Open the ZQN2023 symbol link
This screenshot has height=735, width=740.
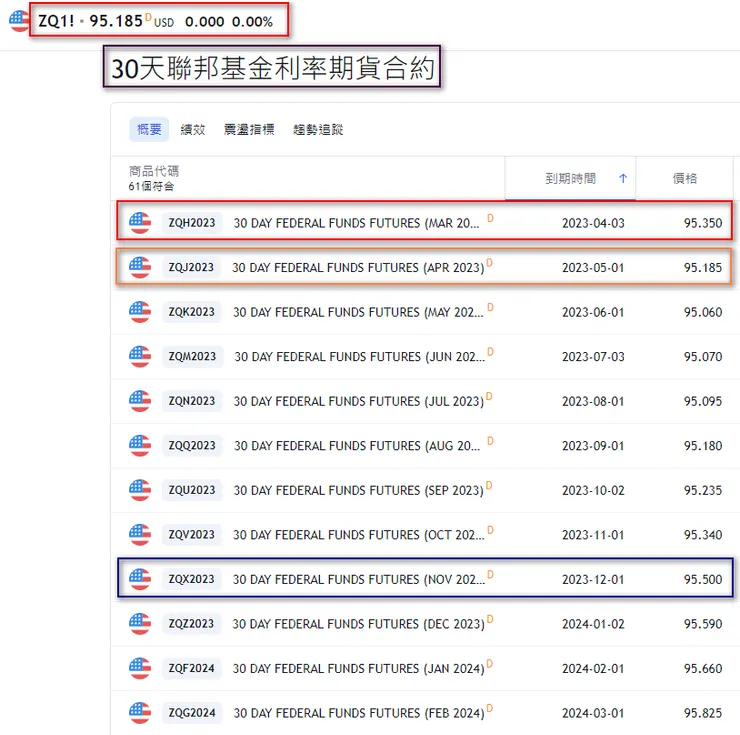pos(192,401)
